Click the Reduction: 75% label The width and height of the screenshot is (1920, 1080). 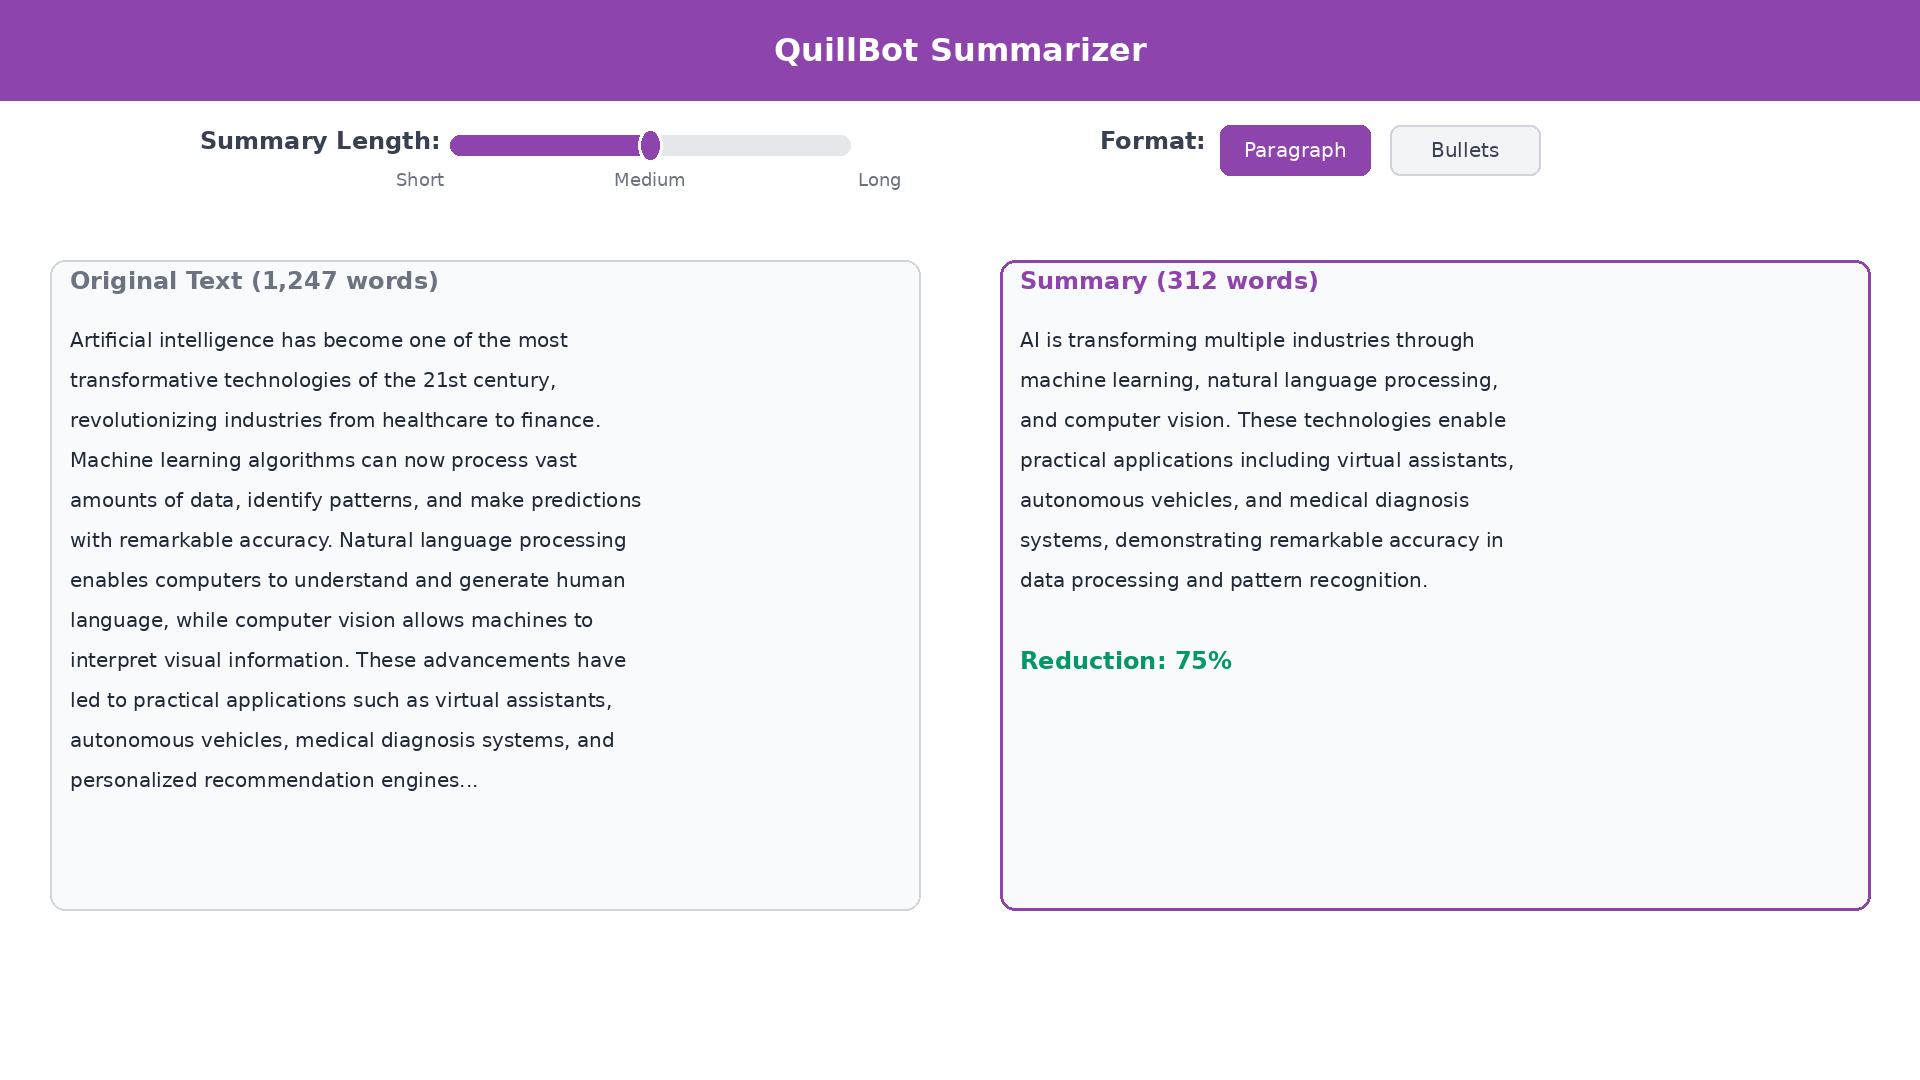(1125, 661)
